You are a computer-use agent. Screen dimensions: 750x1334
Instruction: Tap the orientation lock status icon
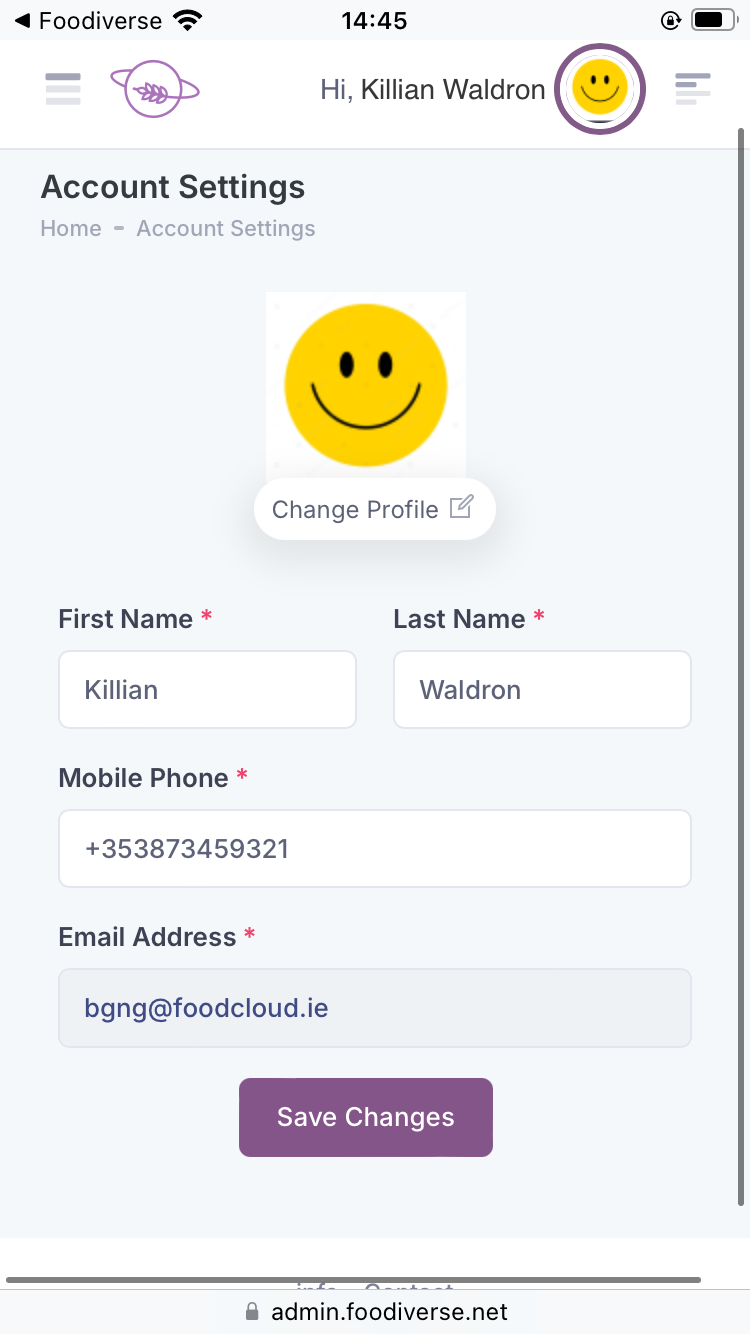670,20
